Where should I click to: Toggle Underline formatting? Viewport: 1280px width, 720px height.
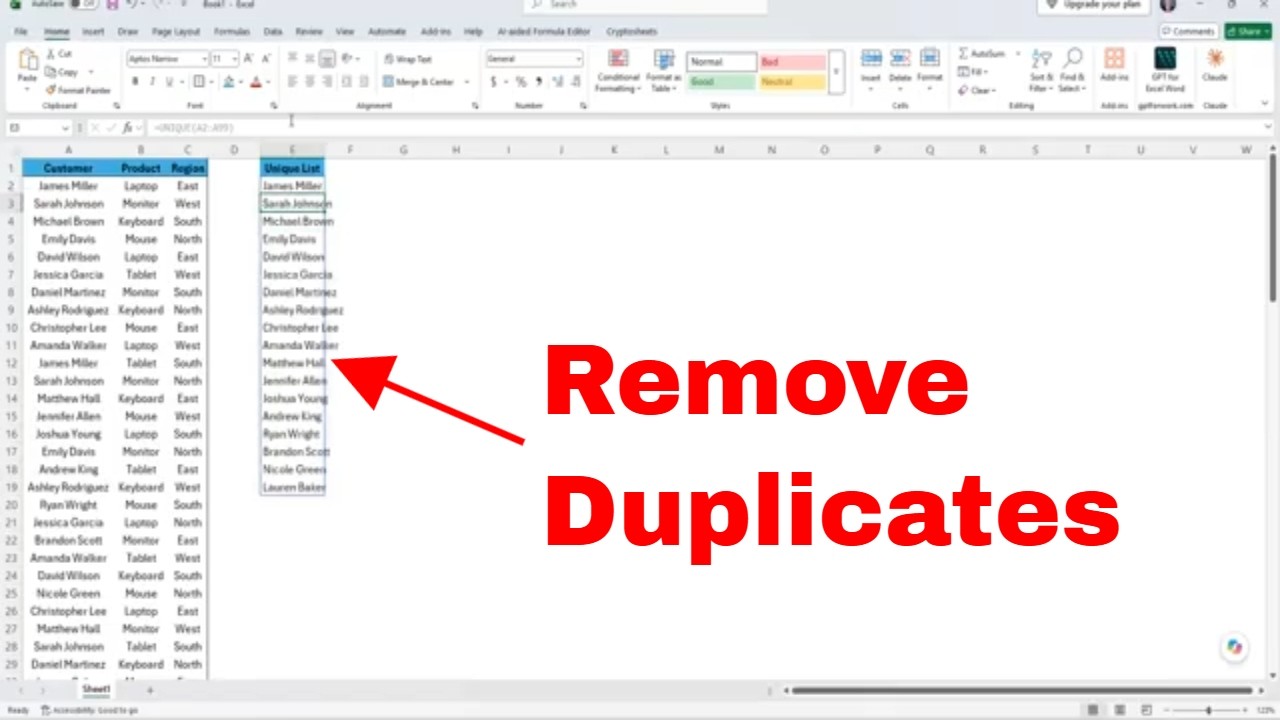(169, 82)
